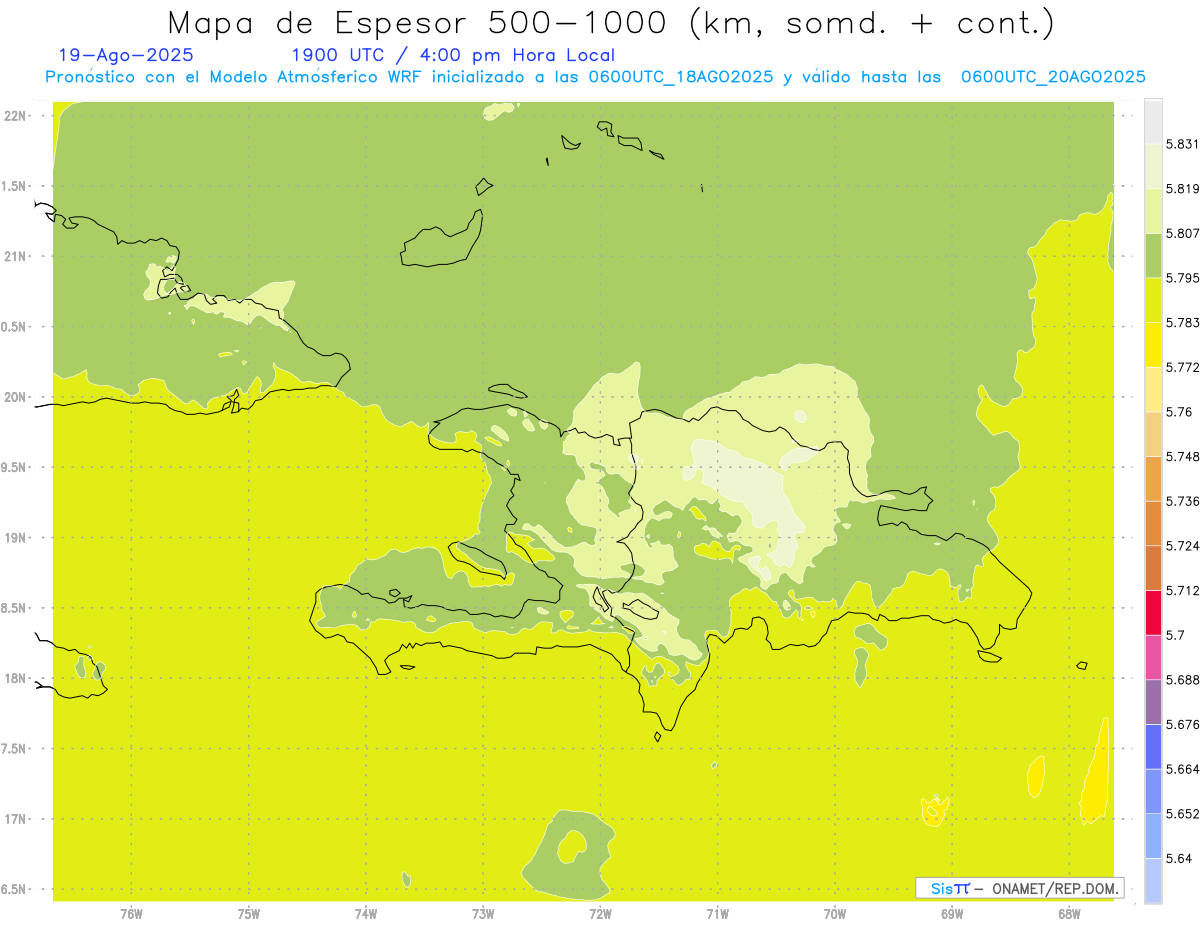Click the 18N latitude label
Image resolution: width=1200 pixels, height=927 pixels.
(x=16, y=679)
